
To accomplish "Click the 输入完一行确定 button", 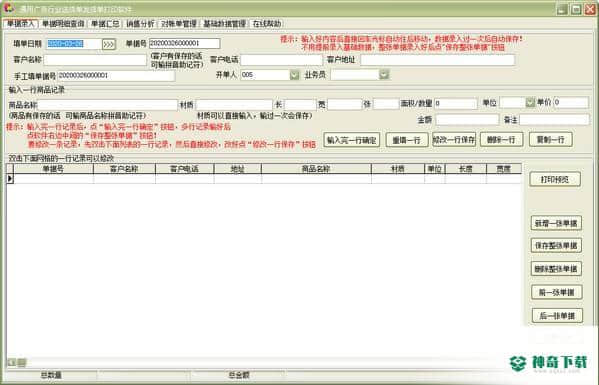I will [x=351, y=140].
